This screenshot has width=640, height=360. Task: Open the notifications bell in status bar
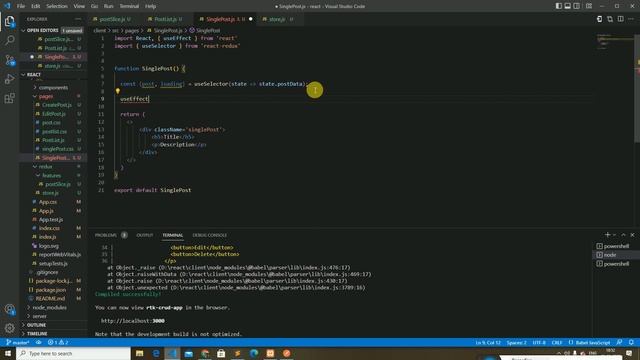(x=631, y=342)
